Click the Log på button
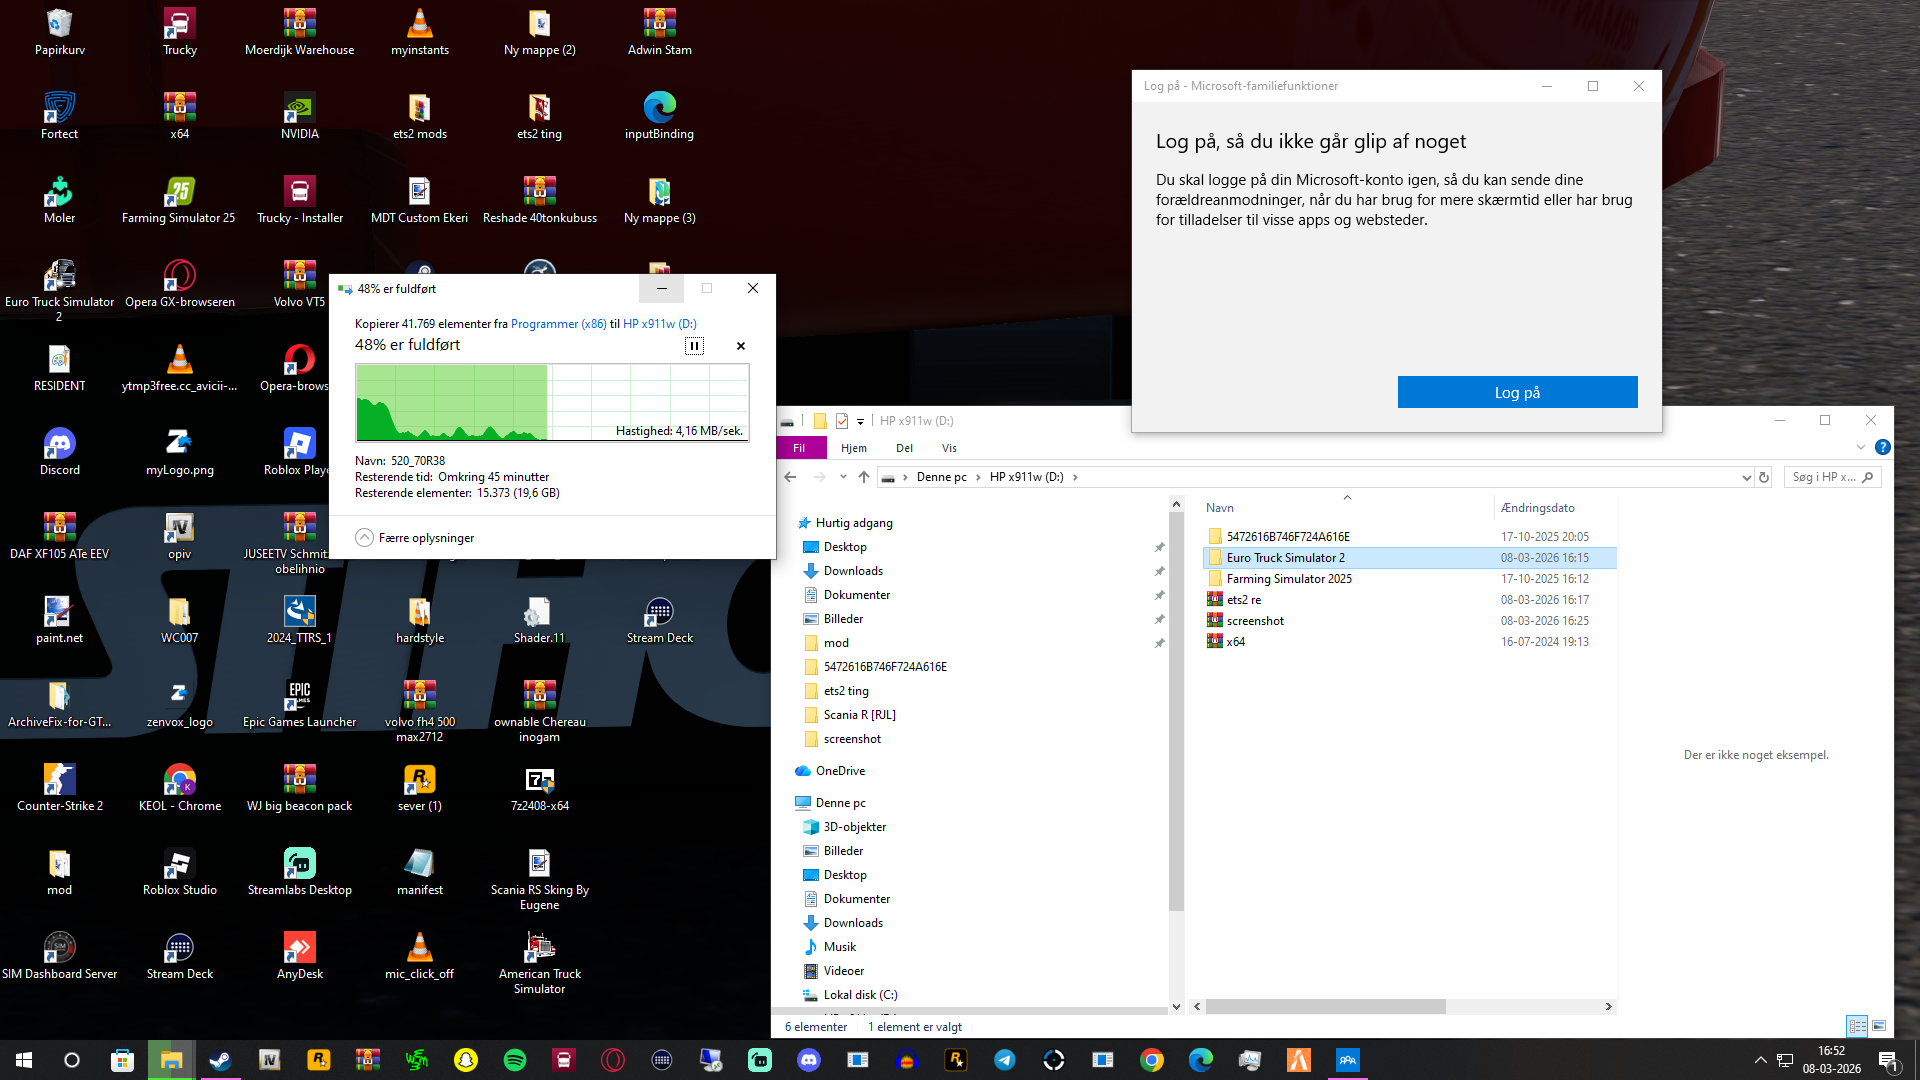Screen dimensions: 1920x1080 pos(1517,392)
